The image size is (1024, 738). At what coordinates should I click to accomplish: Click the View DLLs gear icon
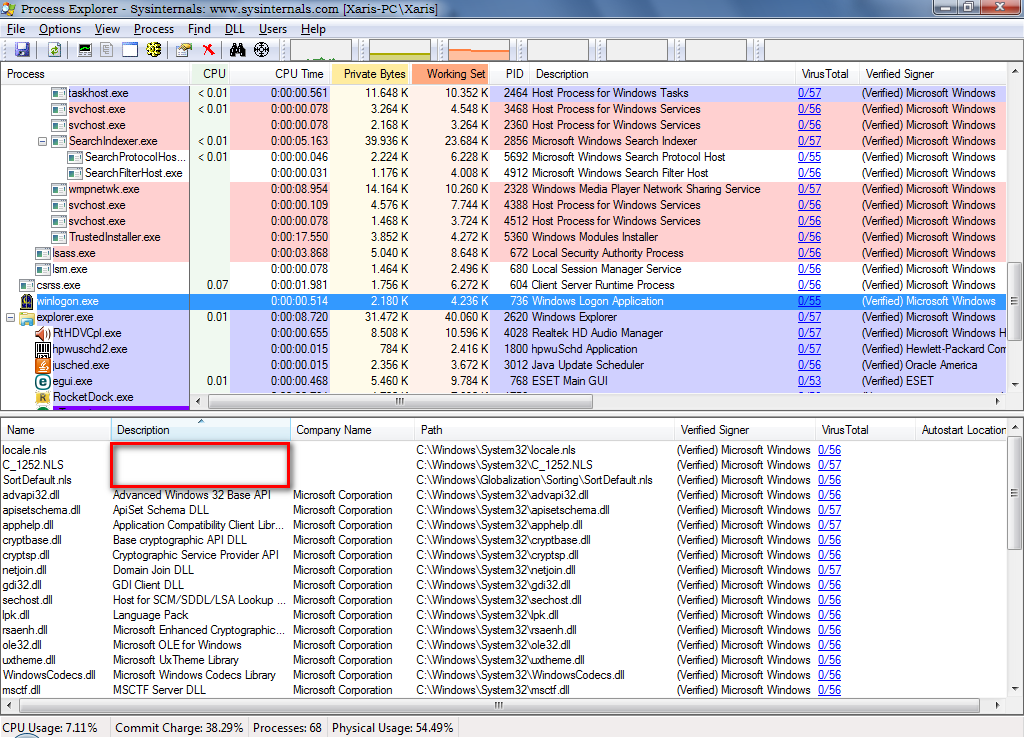(x=154, y=50)
